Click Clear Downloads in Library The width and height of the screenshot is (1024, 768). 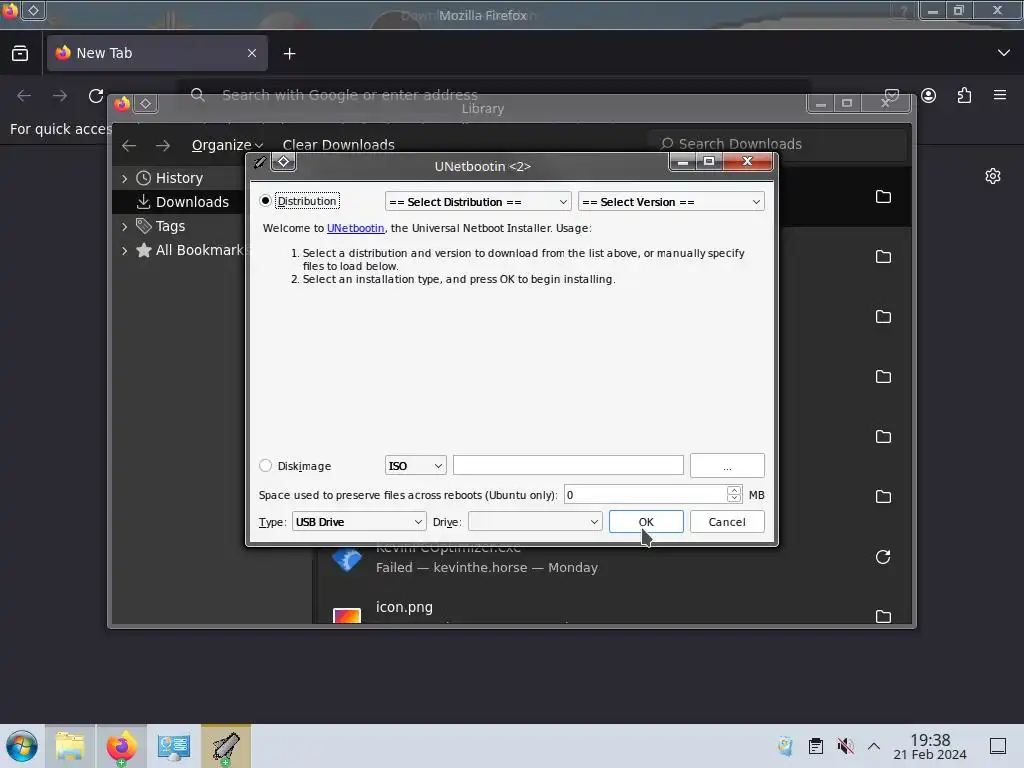pyautogui.click(x=338, y=145)
